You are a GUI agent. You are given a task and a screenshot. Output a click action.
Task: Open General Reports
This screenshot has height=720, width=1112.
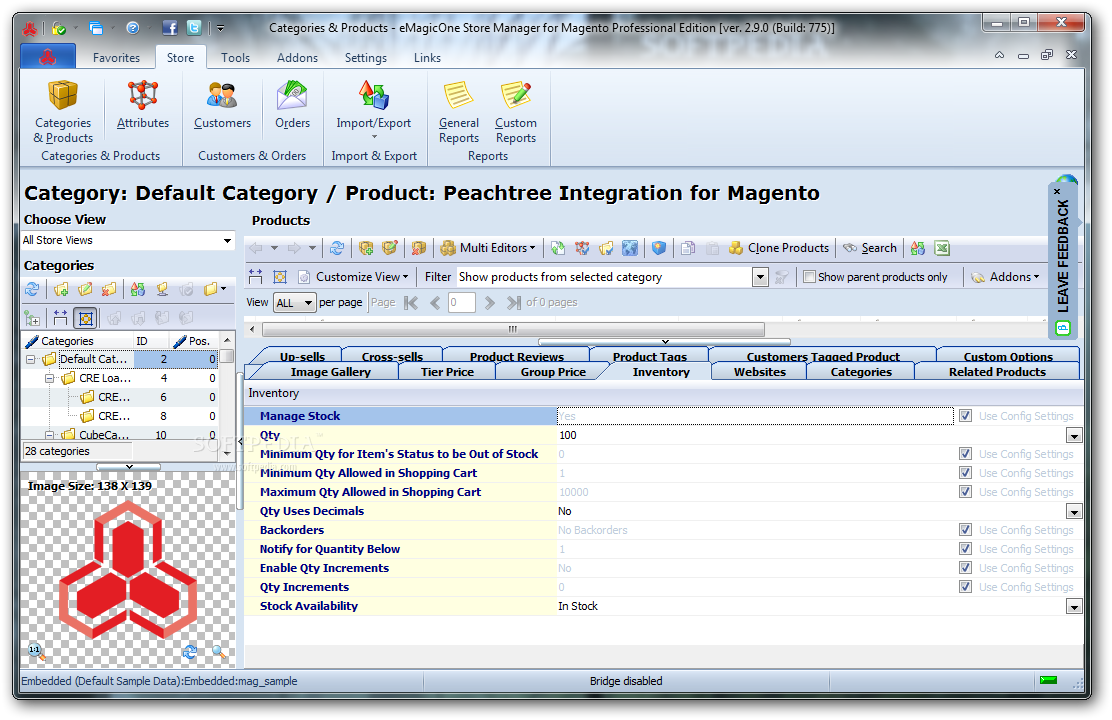pos(458,111)
